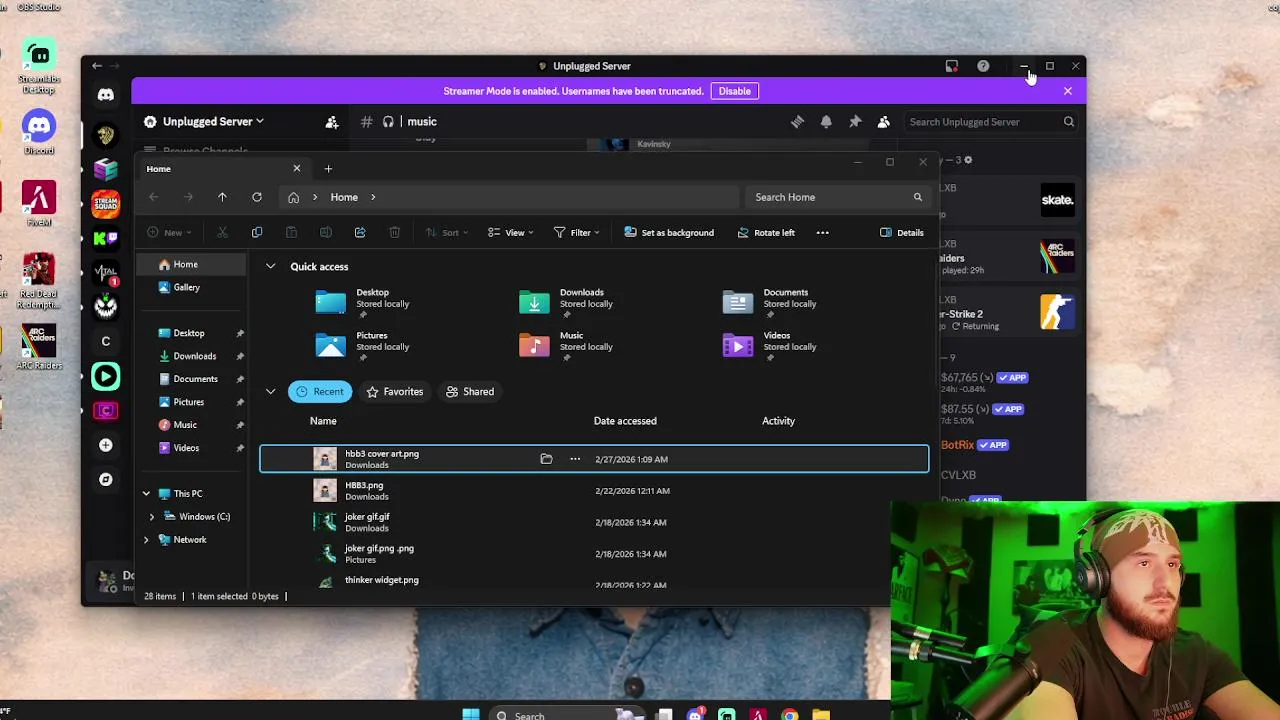Screen dimensions: 1280x720
Task: Open FiveM desktop shortcut
Action: point(39,204)
